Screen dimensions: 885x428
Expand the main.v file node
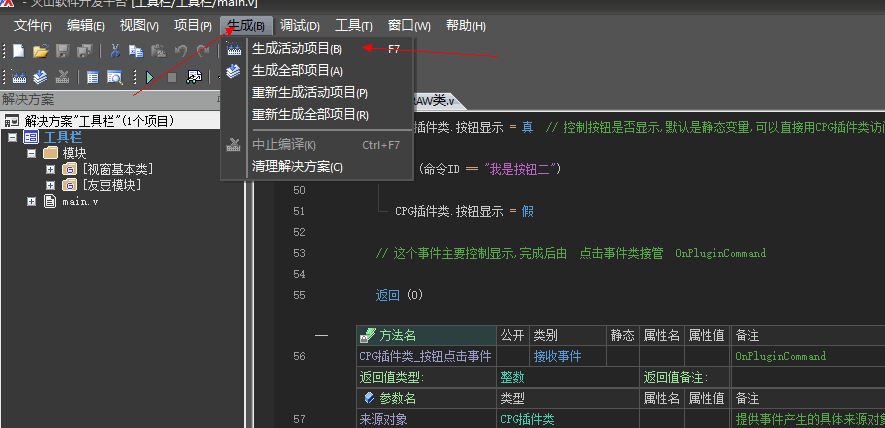click(31, 201)
